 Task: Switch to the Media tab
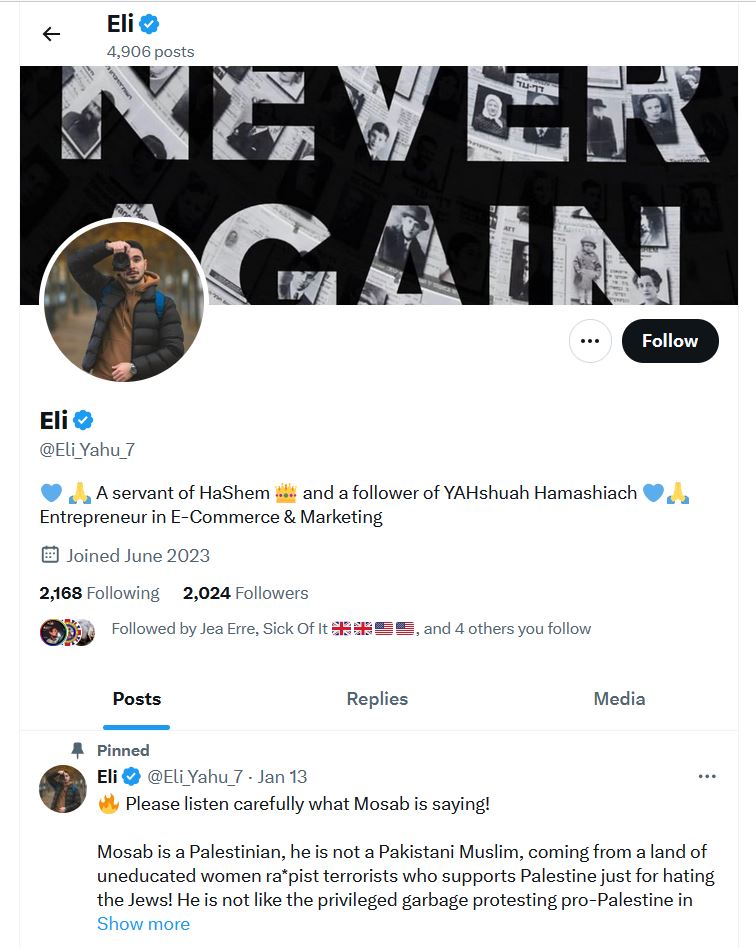[x=619, y=699]
